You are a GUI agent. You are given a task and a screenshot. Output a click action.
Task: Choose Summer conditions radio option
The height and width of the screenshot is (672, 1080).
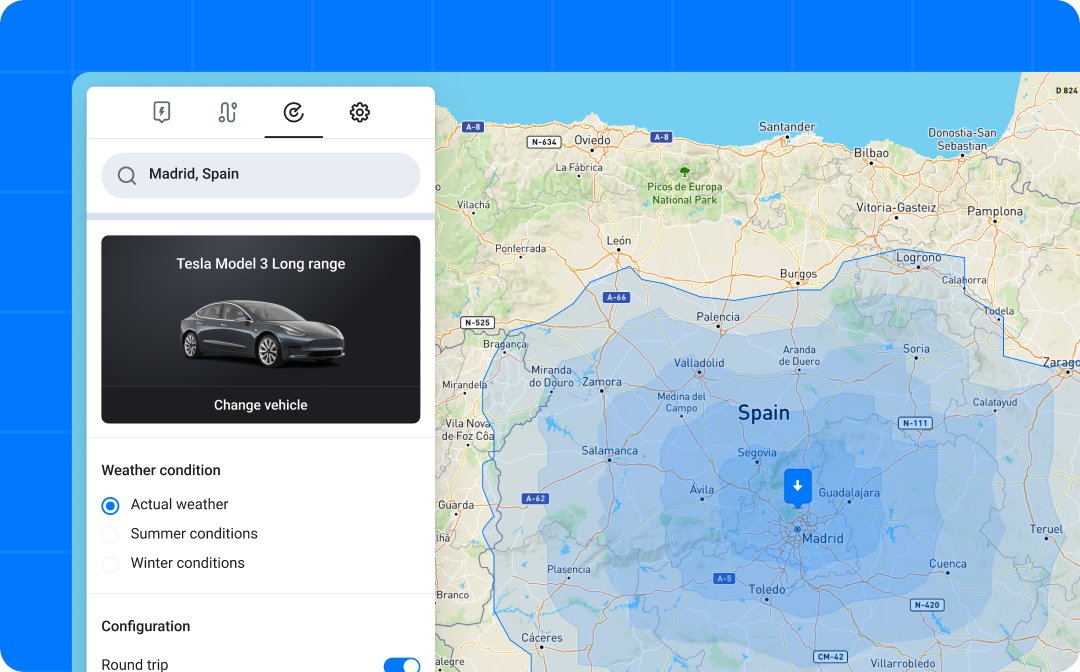click(x=110, y=534)
